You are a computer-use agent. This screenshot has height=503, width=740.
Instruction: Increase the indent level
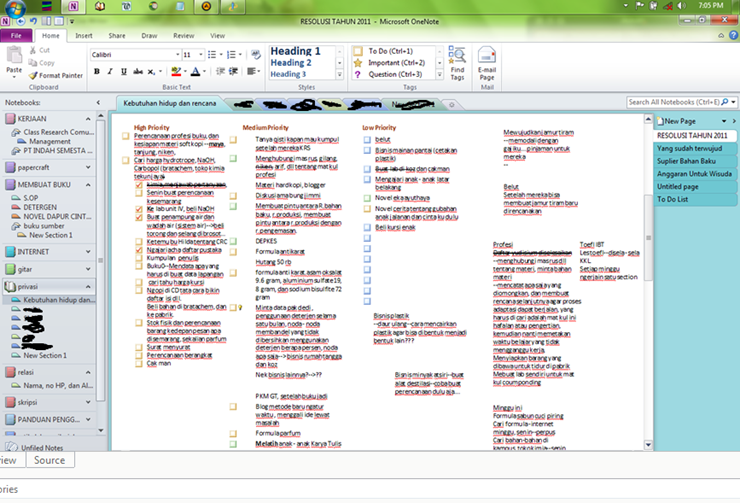click(x=233, y=71)
